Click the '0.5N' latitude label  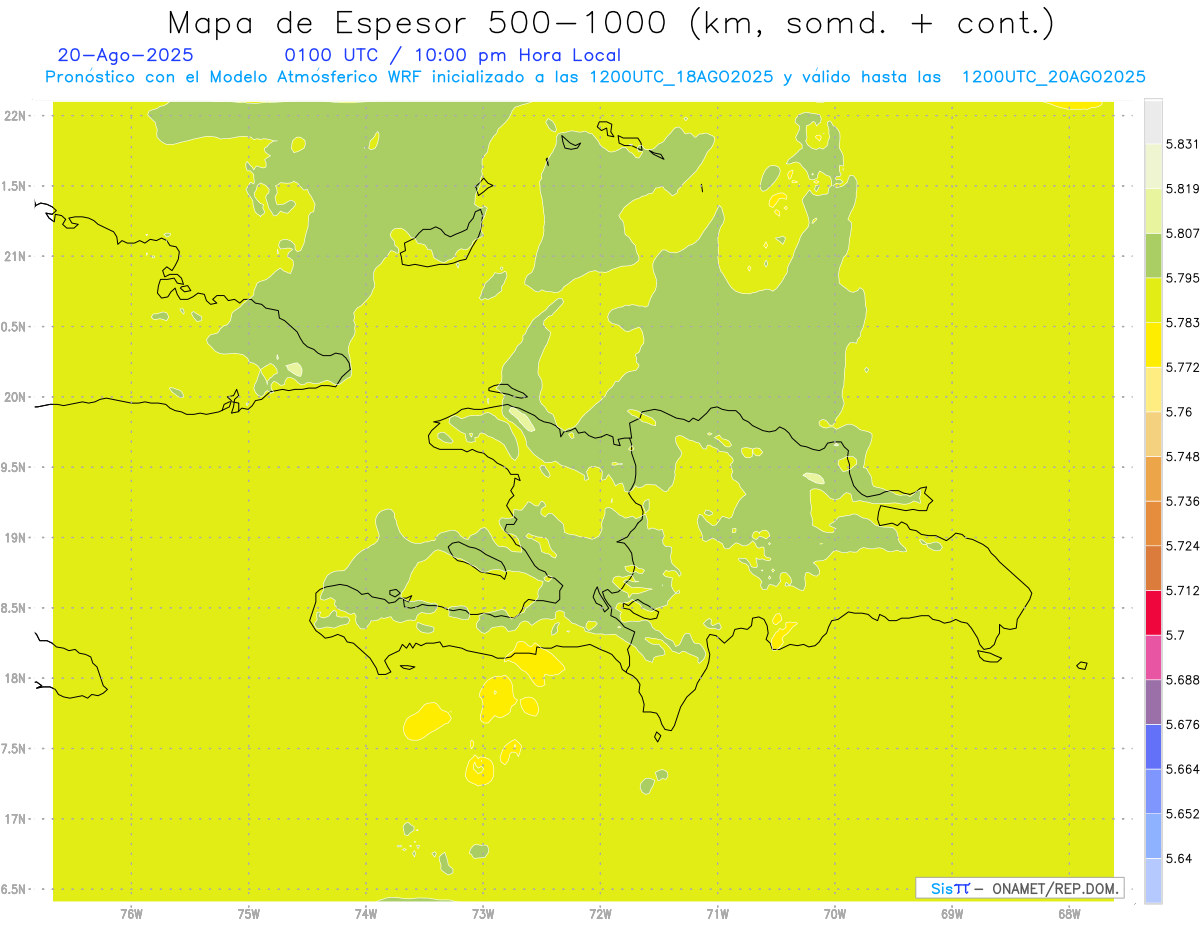14,327
